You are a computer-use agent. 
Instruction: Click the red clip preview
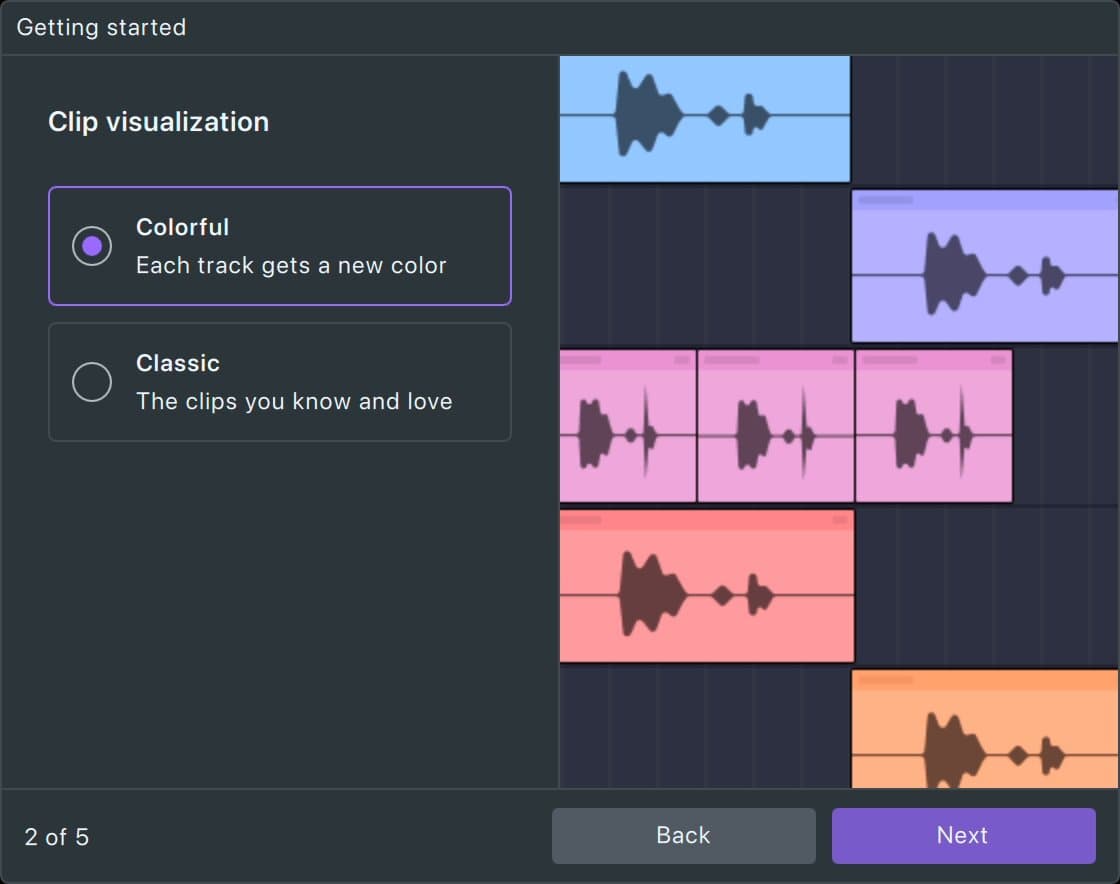click(x=706, y=586)
